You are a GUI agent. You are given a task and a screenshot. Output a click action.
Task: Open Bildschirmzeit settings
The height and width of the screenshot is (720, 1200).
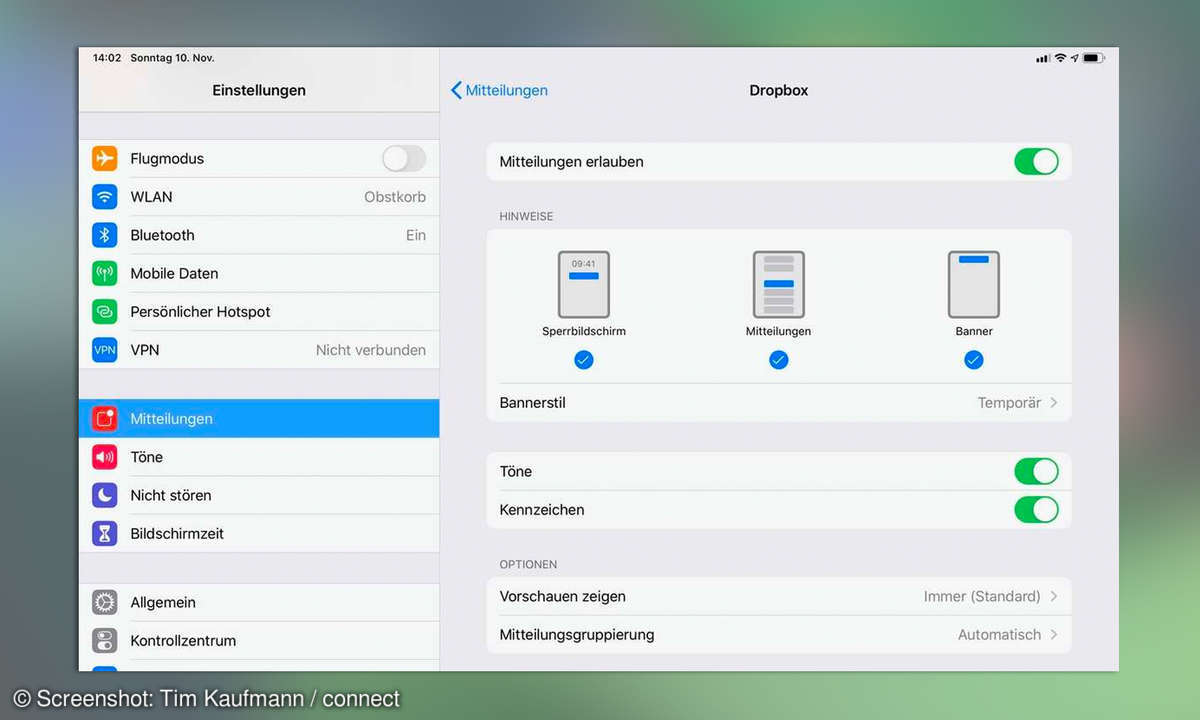[x=259, y=533]
